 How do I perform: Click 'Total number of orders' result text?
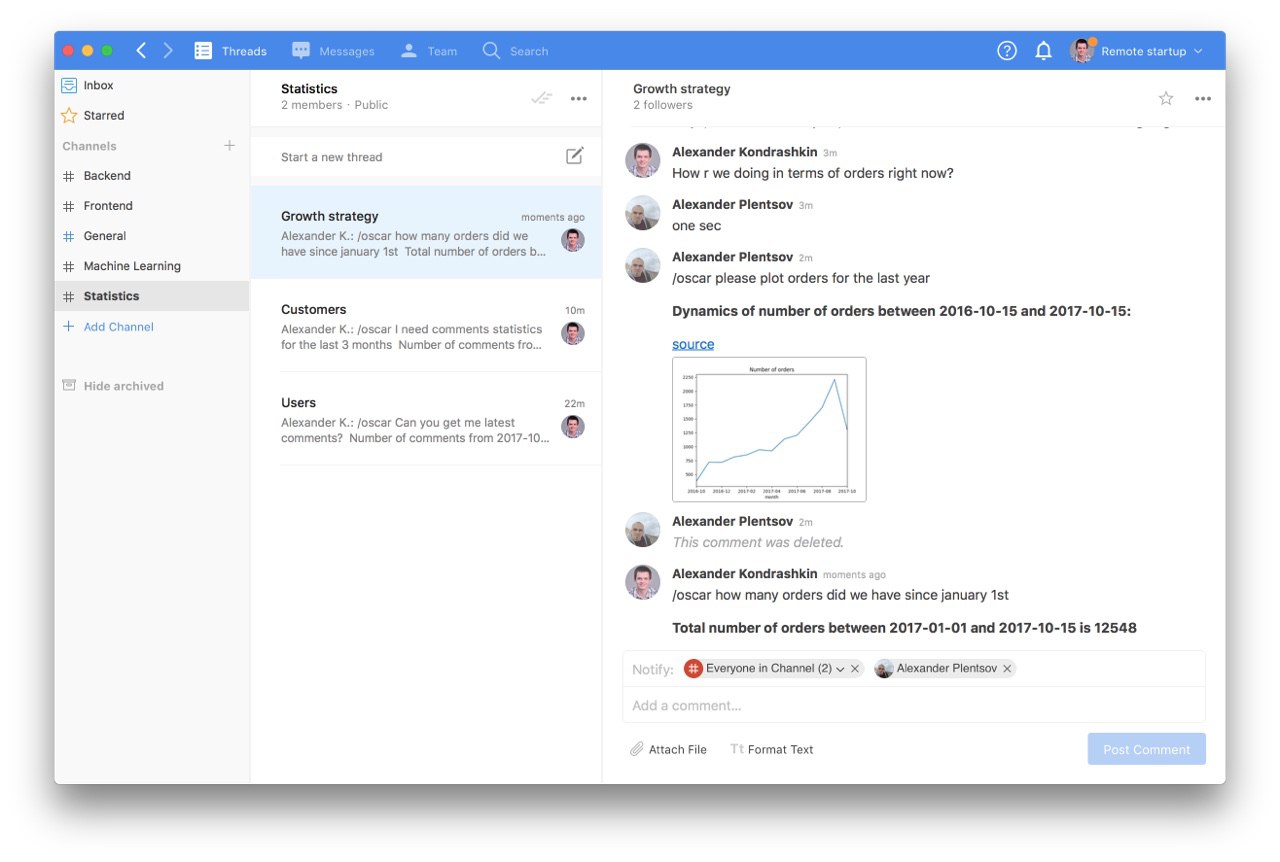(904, 628)
